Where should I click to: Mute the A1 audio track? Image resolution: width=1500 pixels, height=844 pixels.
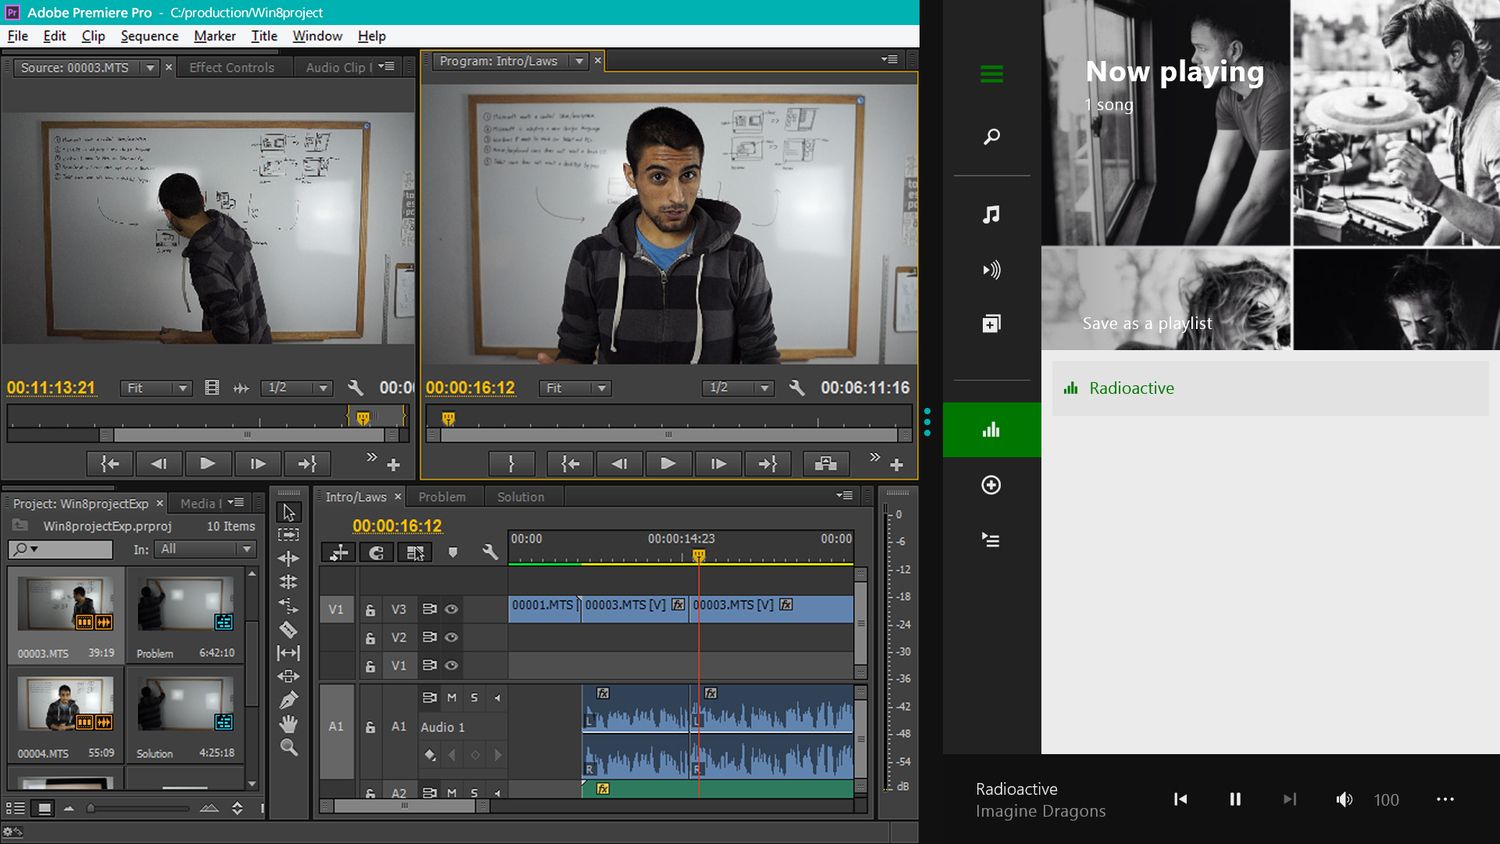click(x=452, y=698)
